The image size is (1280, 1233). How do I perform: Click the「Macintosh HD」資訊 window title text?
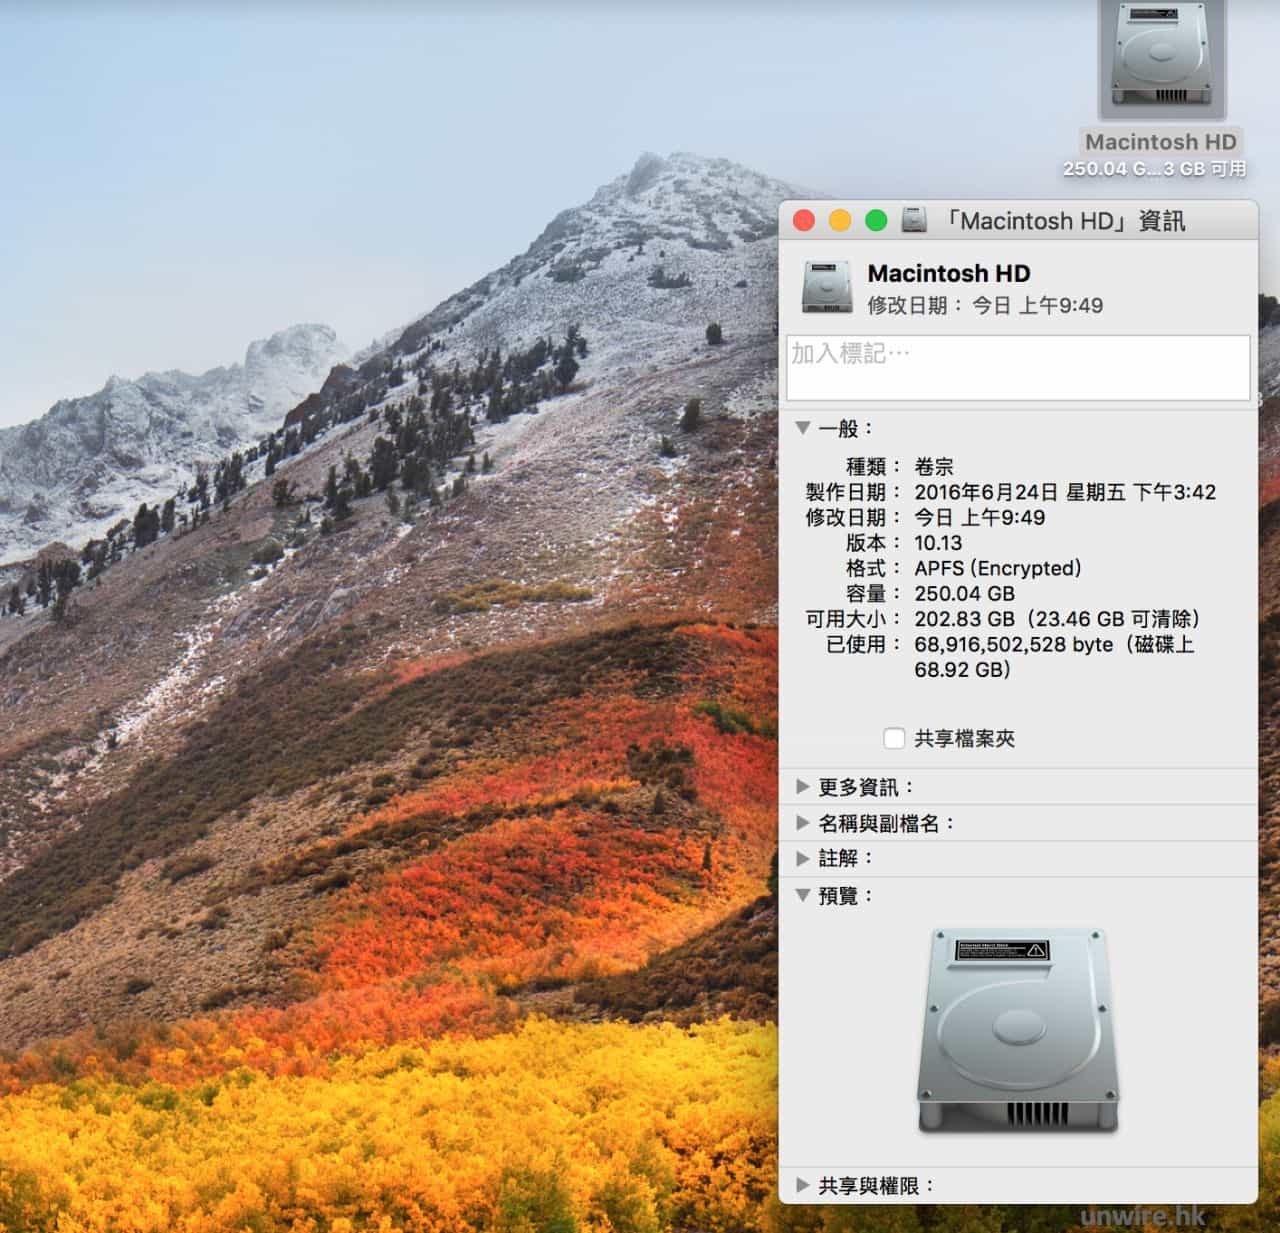(x=1065, y=221)
